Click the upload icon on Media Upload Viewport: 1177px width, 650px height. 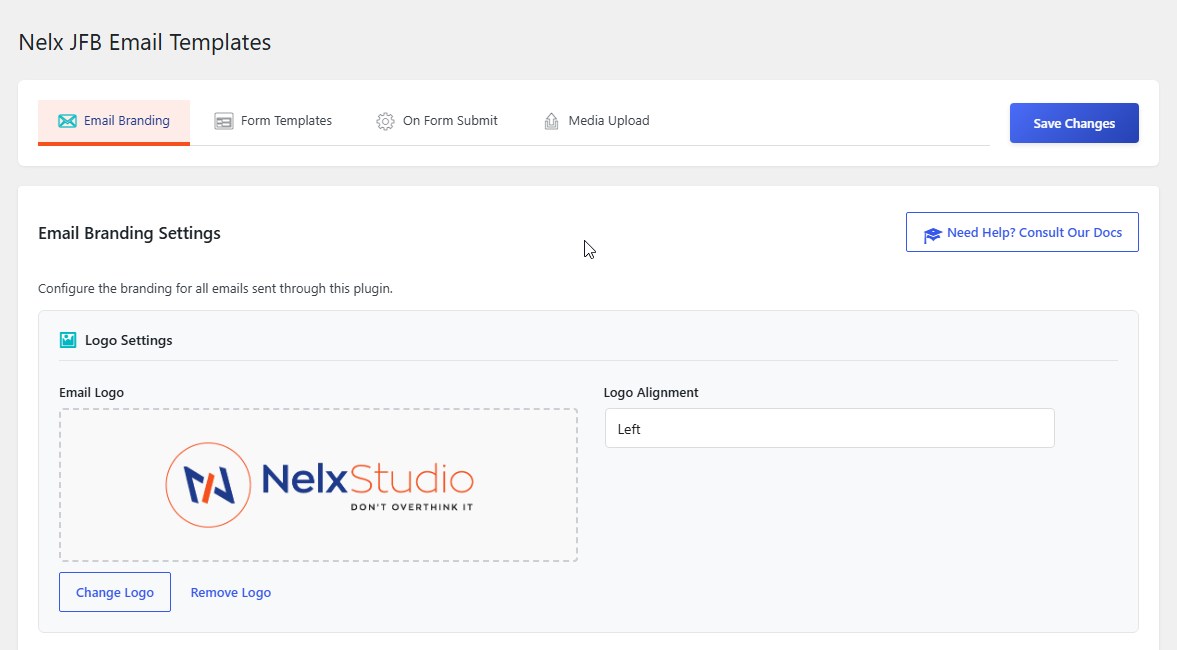click(551, 121)
